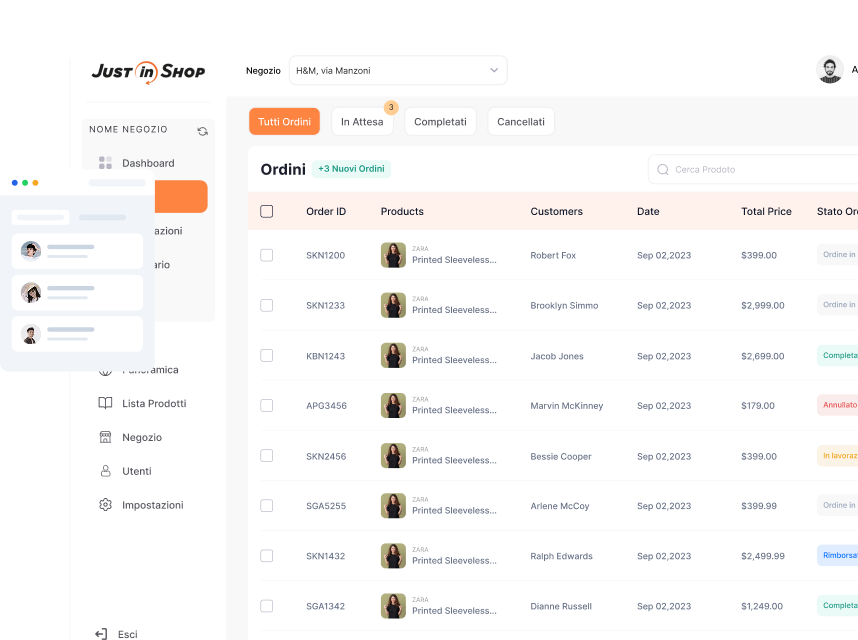Click the Just in Shop logo
The height and width of the screenshot is (640, 858).
pos(148,72)
